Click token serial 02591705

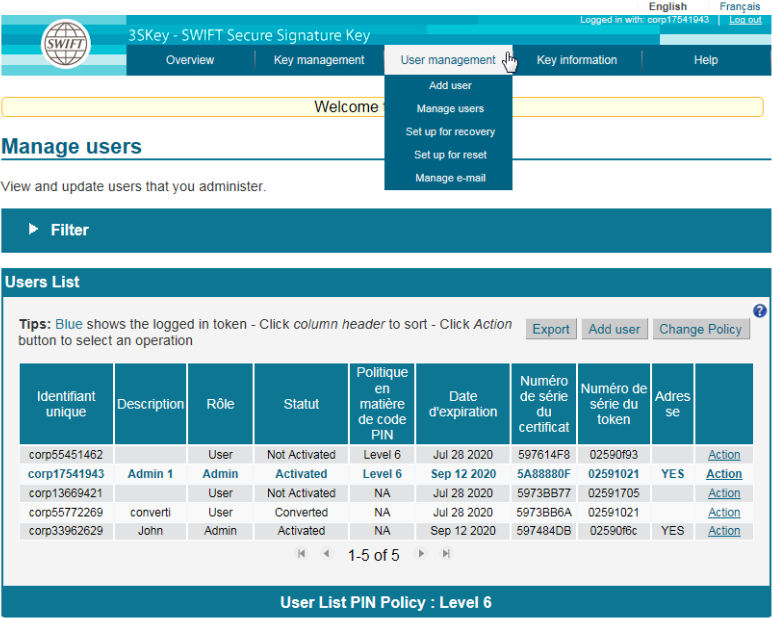click(613, 493)
